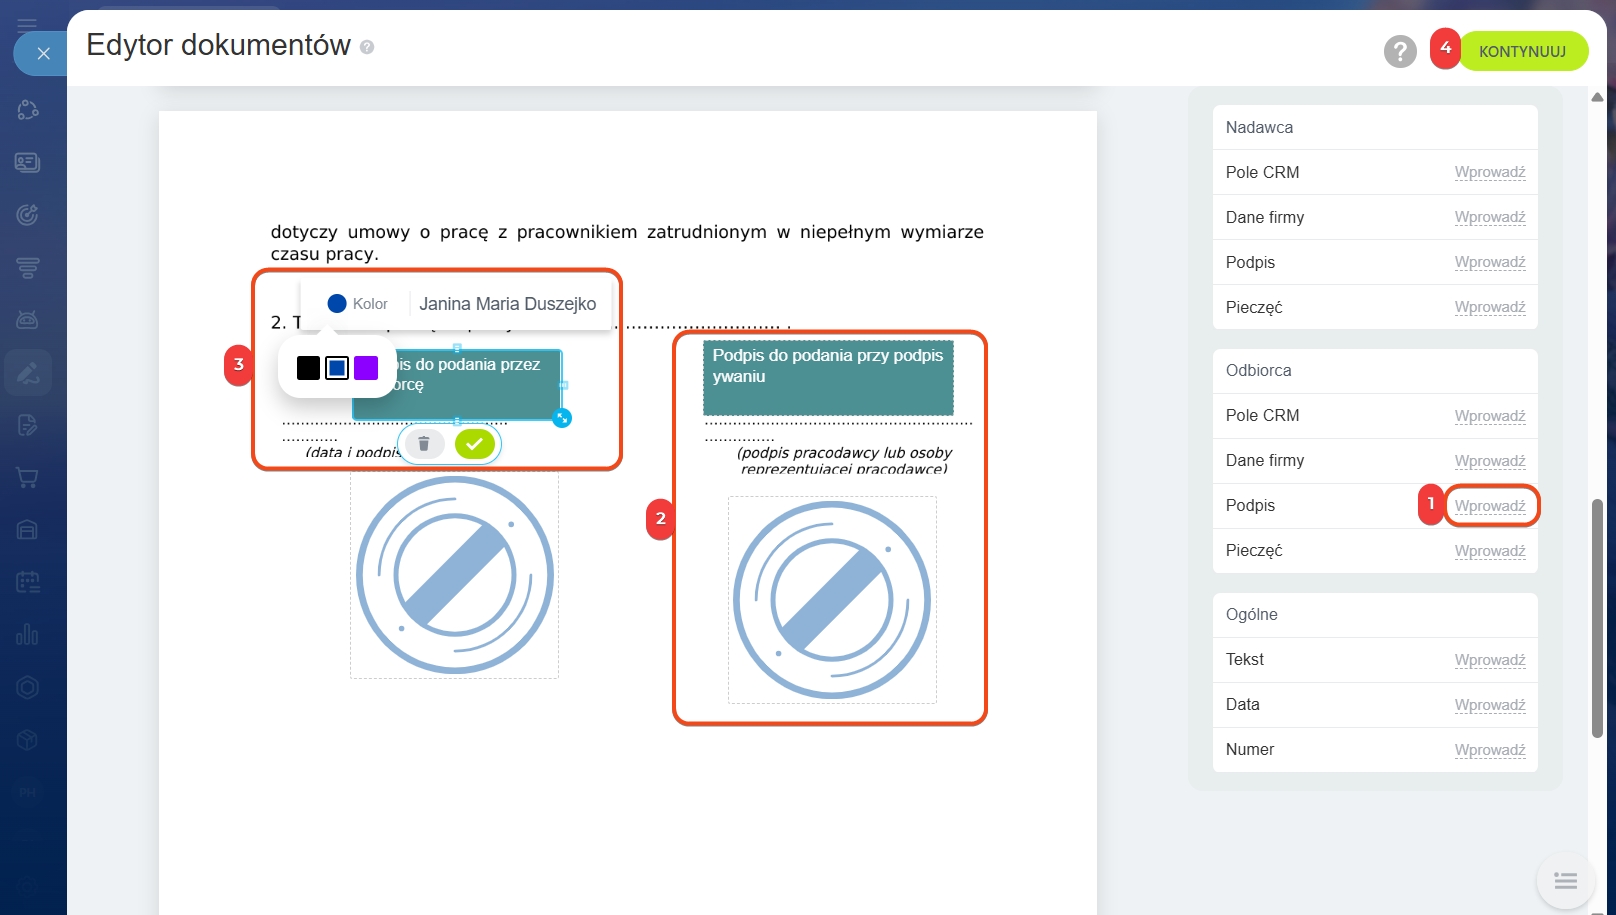The height and width of the screenshot is (915, 1616).
Task: Delete the selected signature block via trash icon
Action: [424, 444]
